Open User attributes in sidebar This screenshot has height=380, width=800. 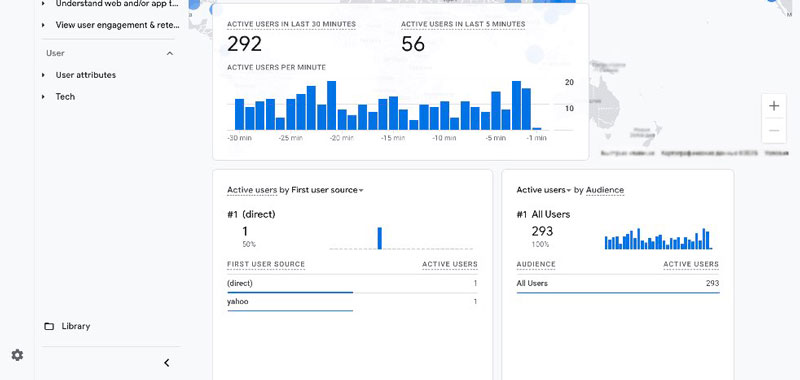(x=86, y=75)
